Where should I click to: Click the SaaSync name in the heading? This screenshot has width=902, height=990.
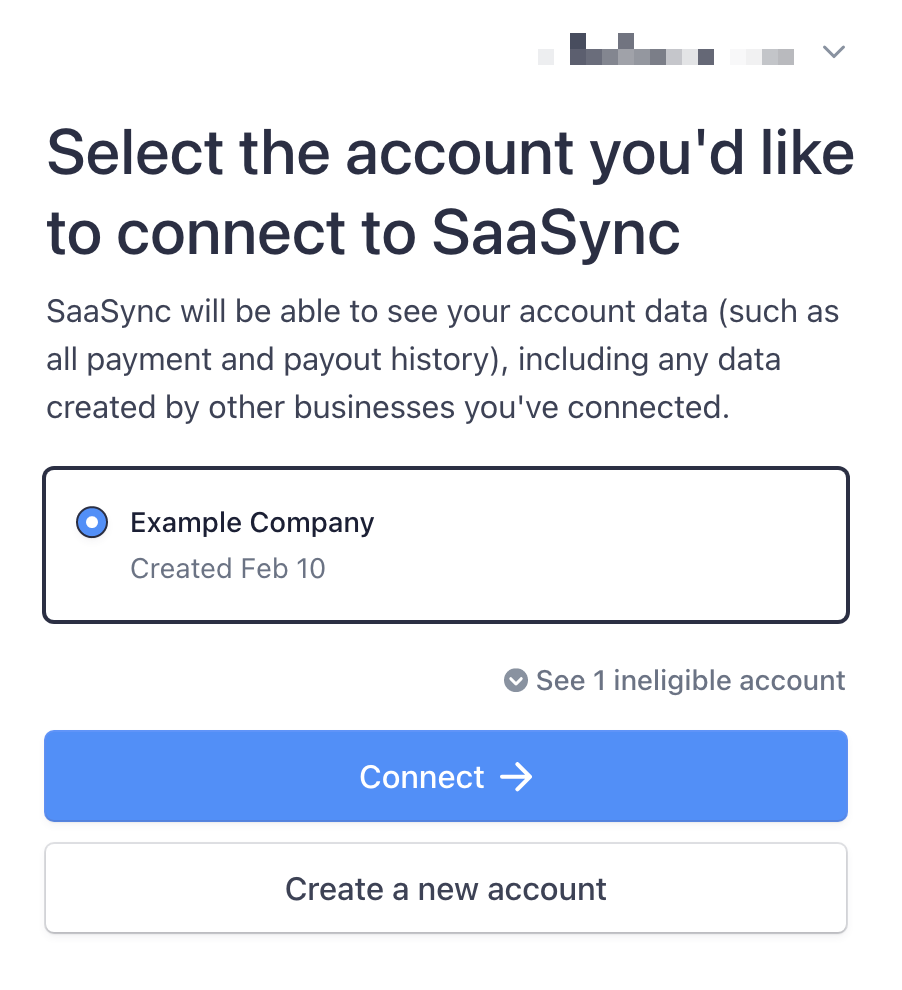click(x=555, y=234)
